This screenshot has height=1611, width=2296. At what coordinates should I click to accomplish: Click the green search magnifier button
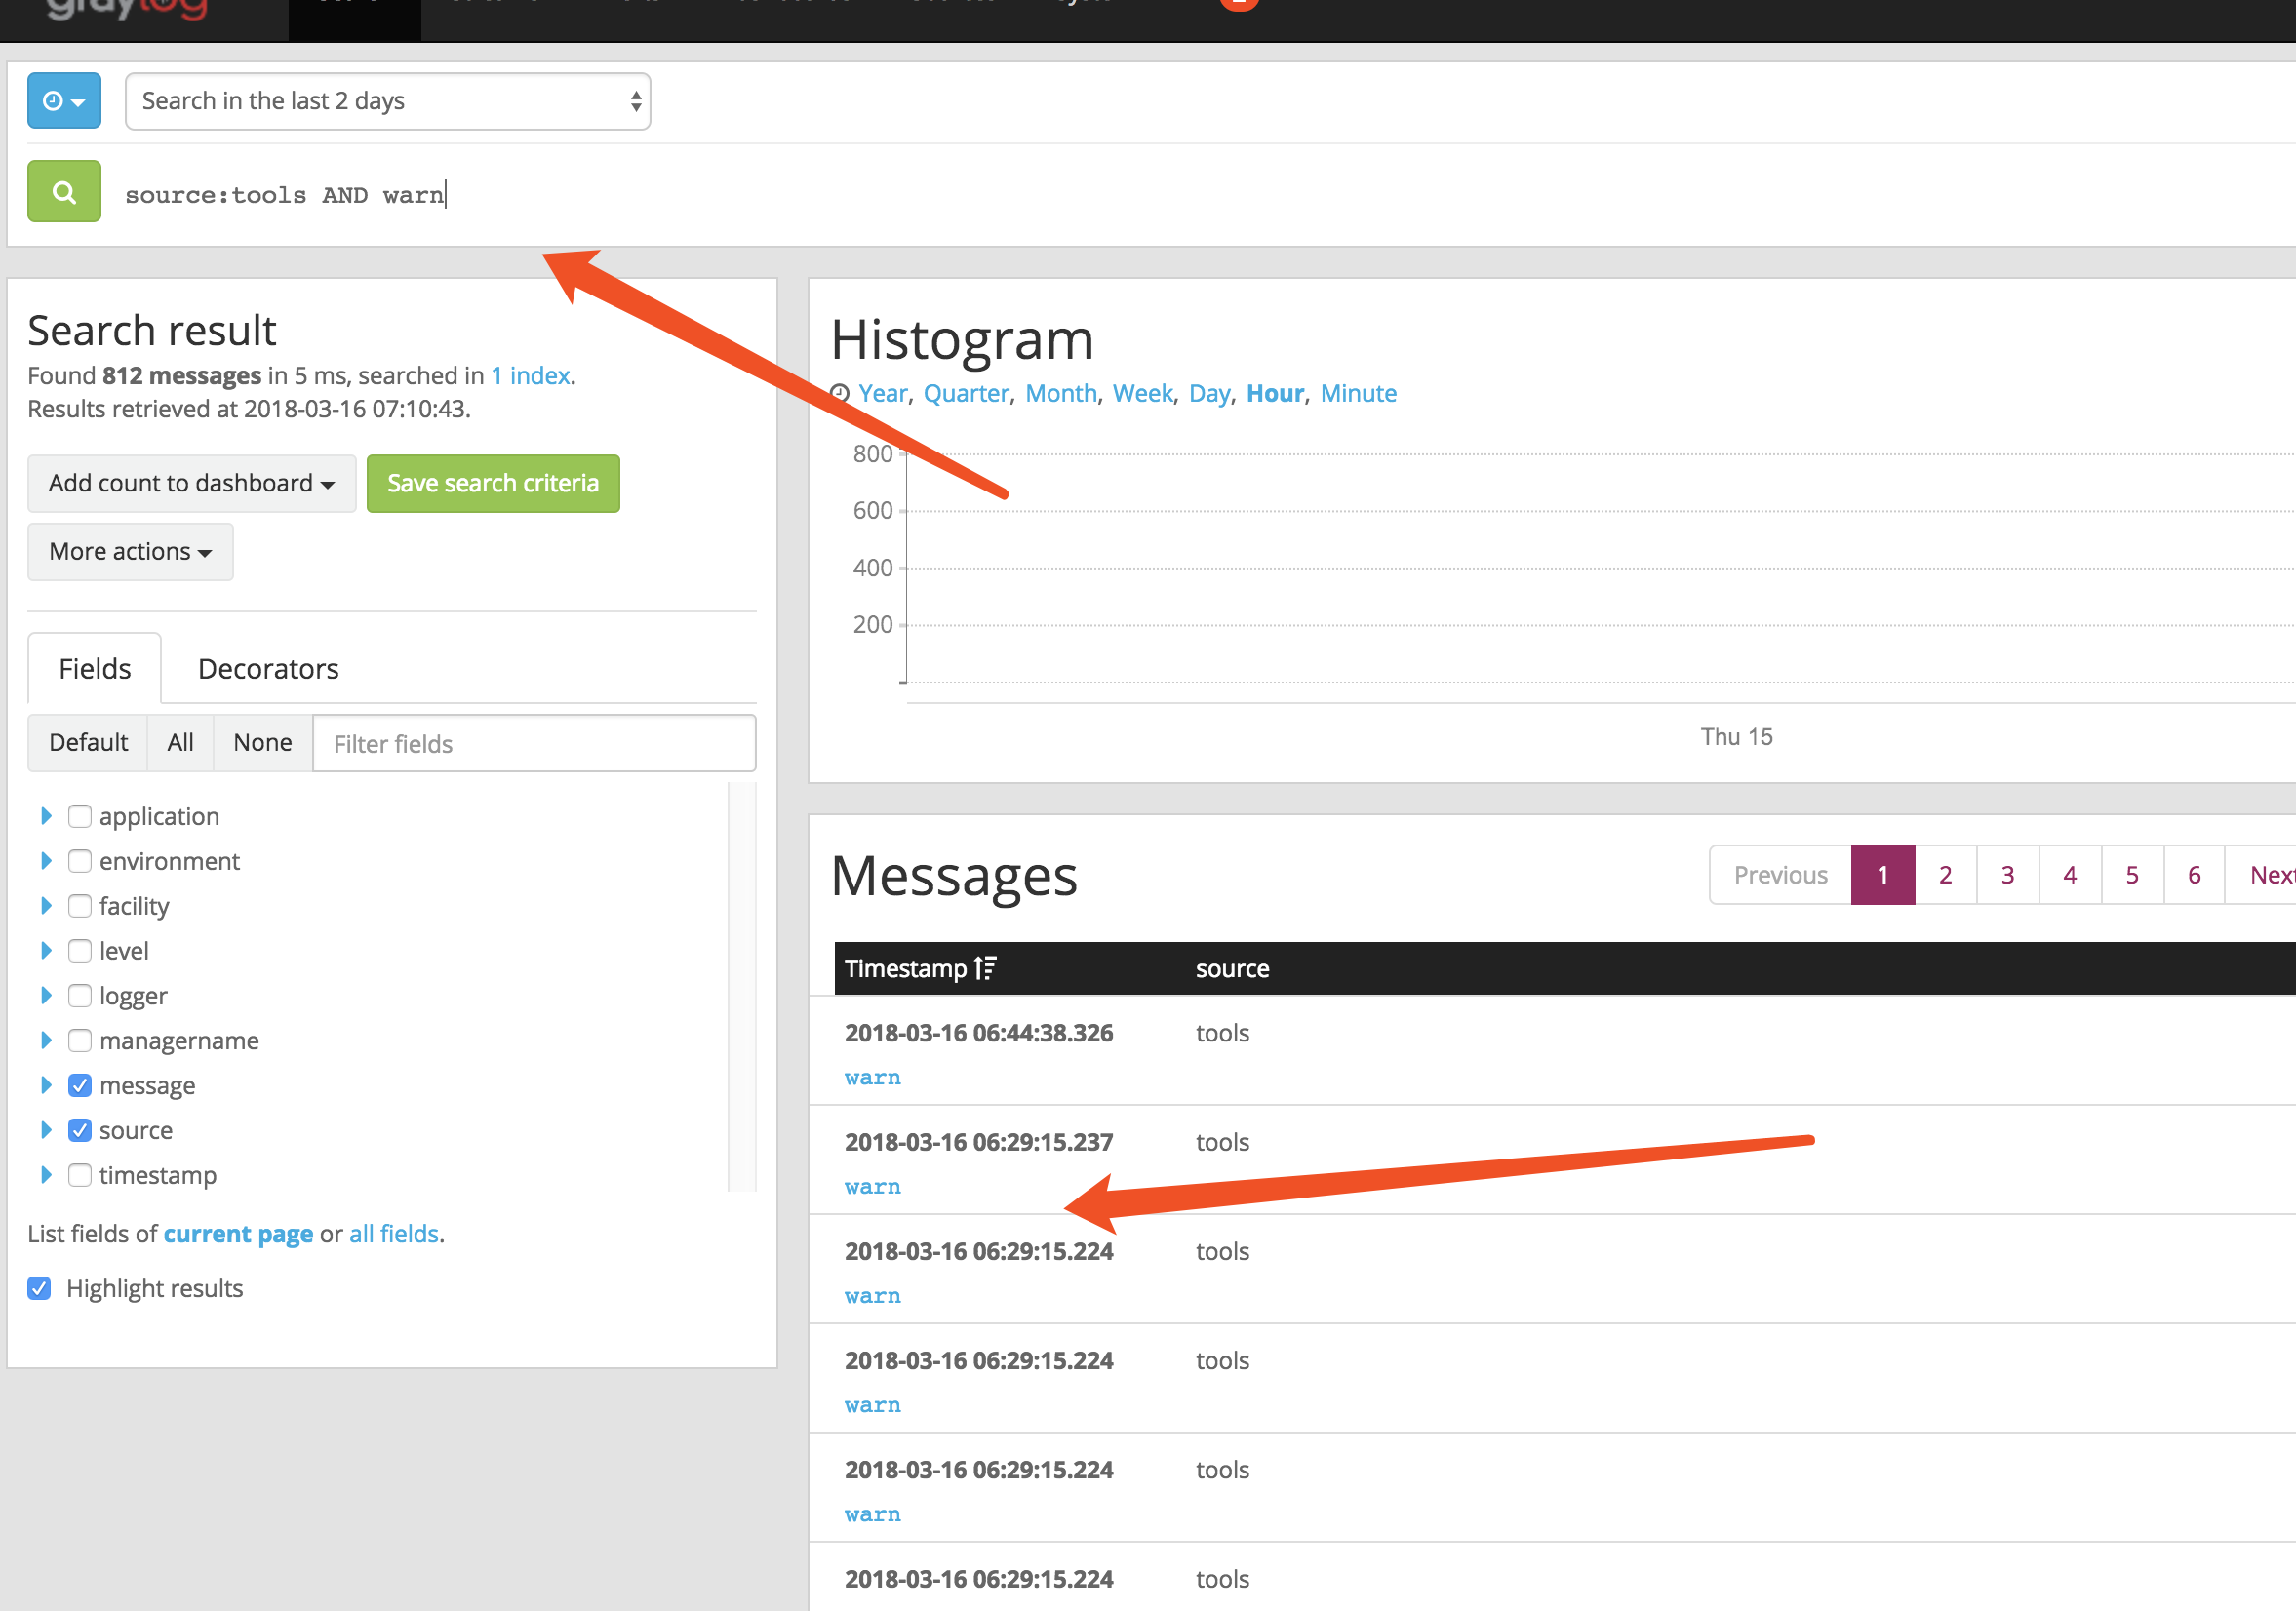point(64,192)
